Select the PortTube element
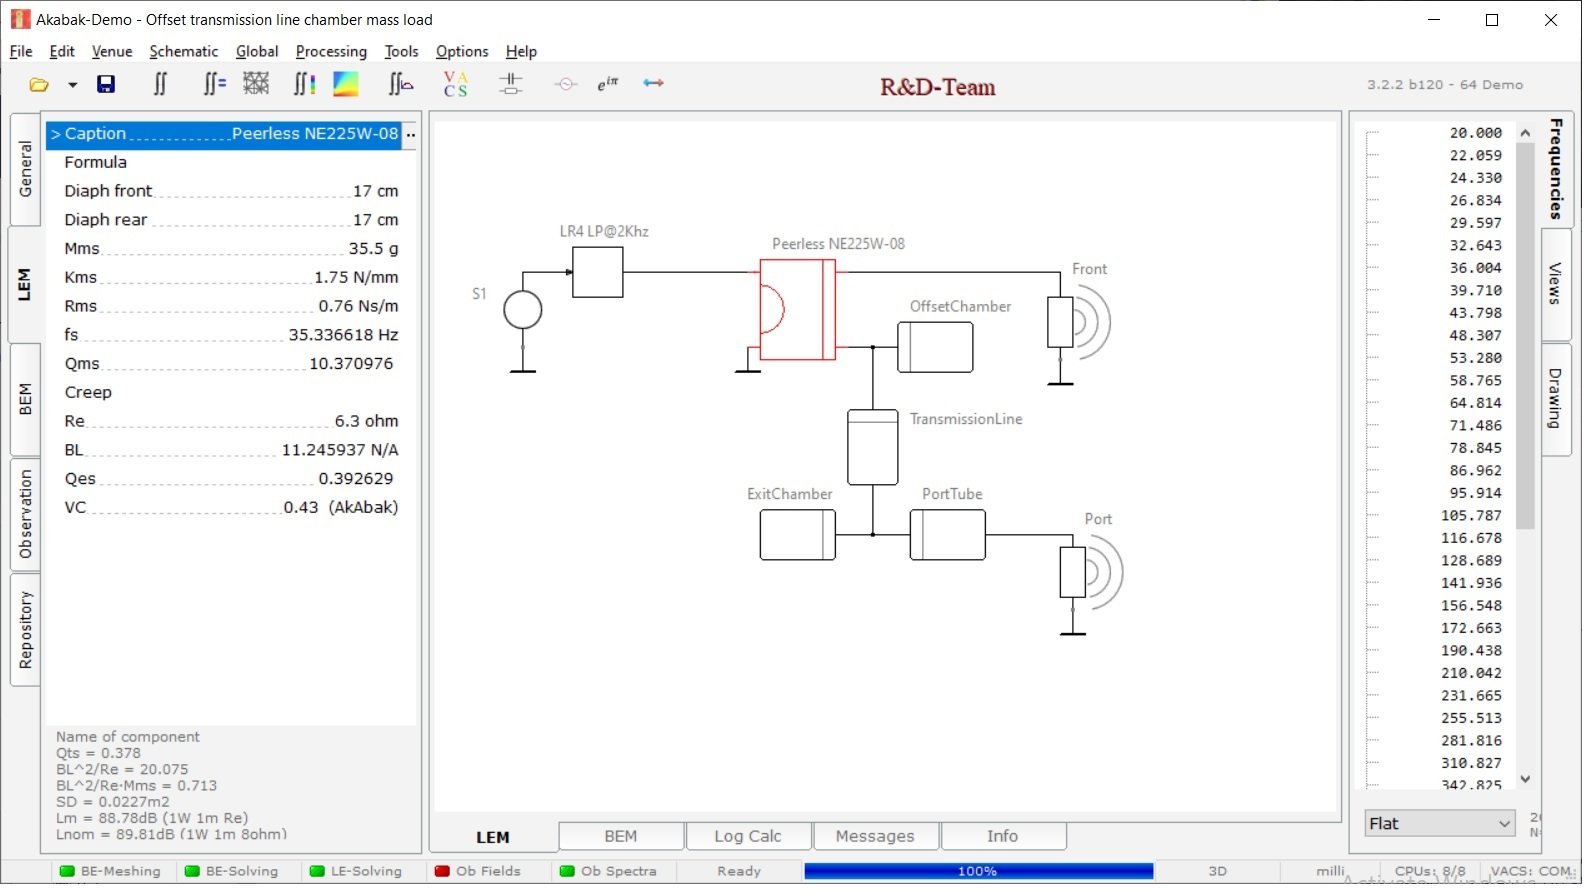 pos(947,535)
